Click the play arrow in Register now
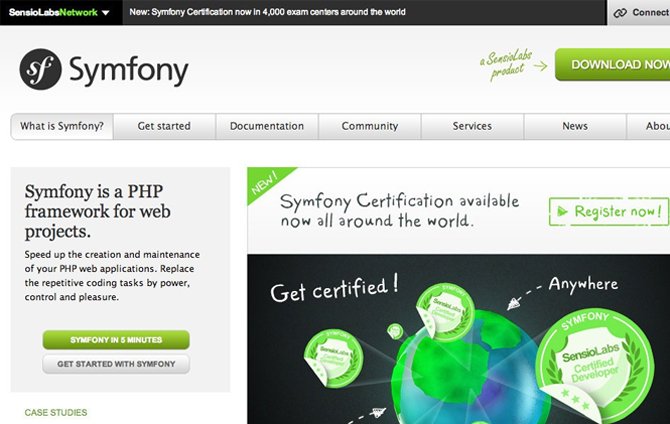The height and width of the screenshot is (424, 670). pyautogui.click(x=562, y=211)
